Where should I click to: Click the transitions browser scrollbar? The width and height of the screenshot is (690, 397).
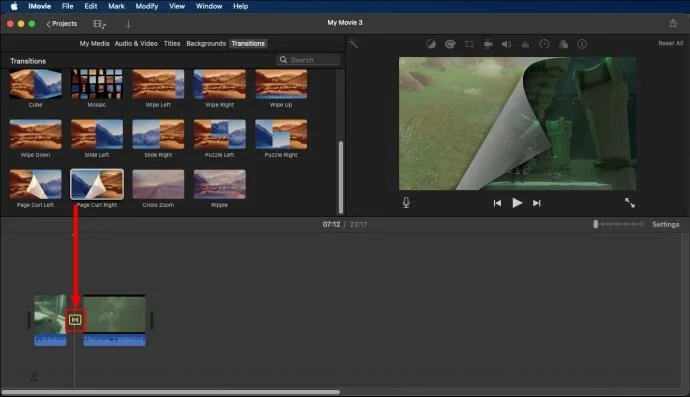pos(341,177)
